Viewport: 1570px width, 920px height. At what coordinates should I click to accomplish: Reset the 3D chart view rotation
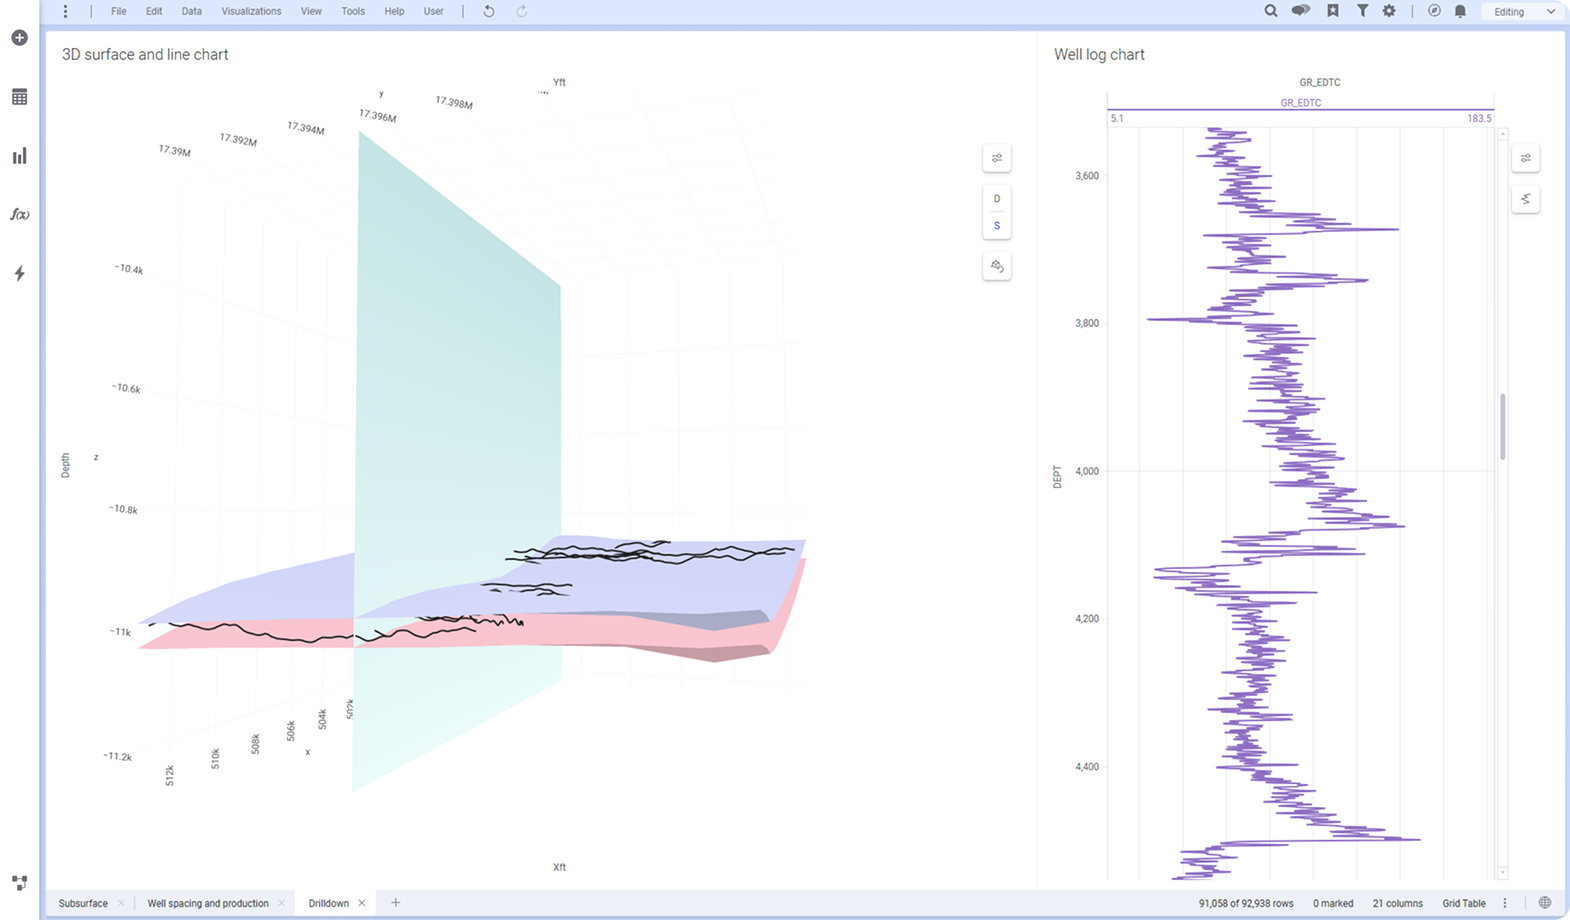(997, 266)
